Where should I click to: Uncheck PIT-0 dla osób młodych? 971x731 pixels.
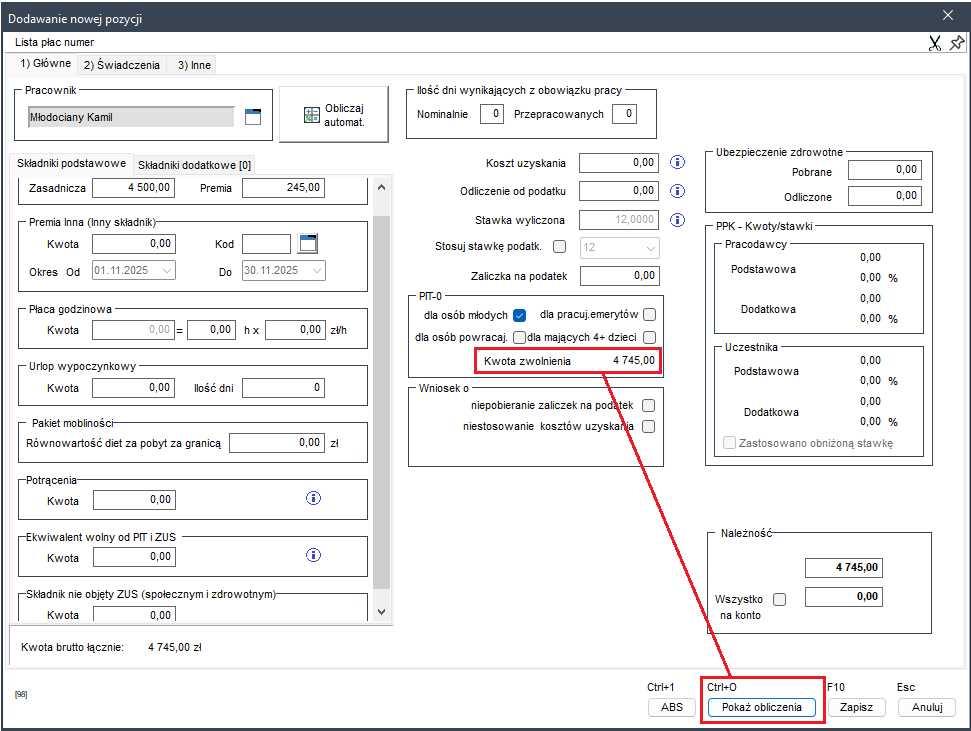[519, 315]
